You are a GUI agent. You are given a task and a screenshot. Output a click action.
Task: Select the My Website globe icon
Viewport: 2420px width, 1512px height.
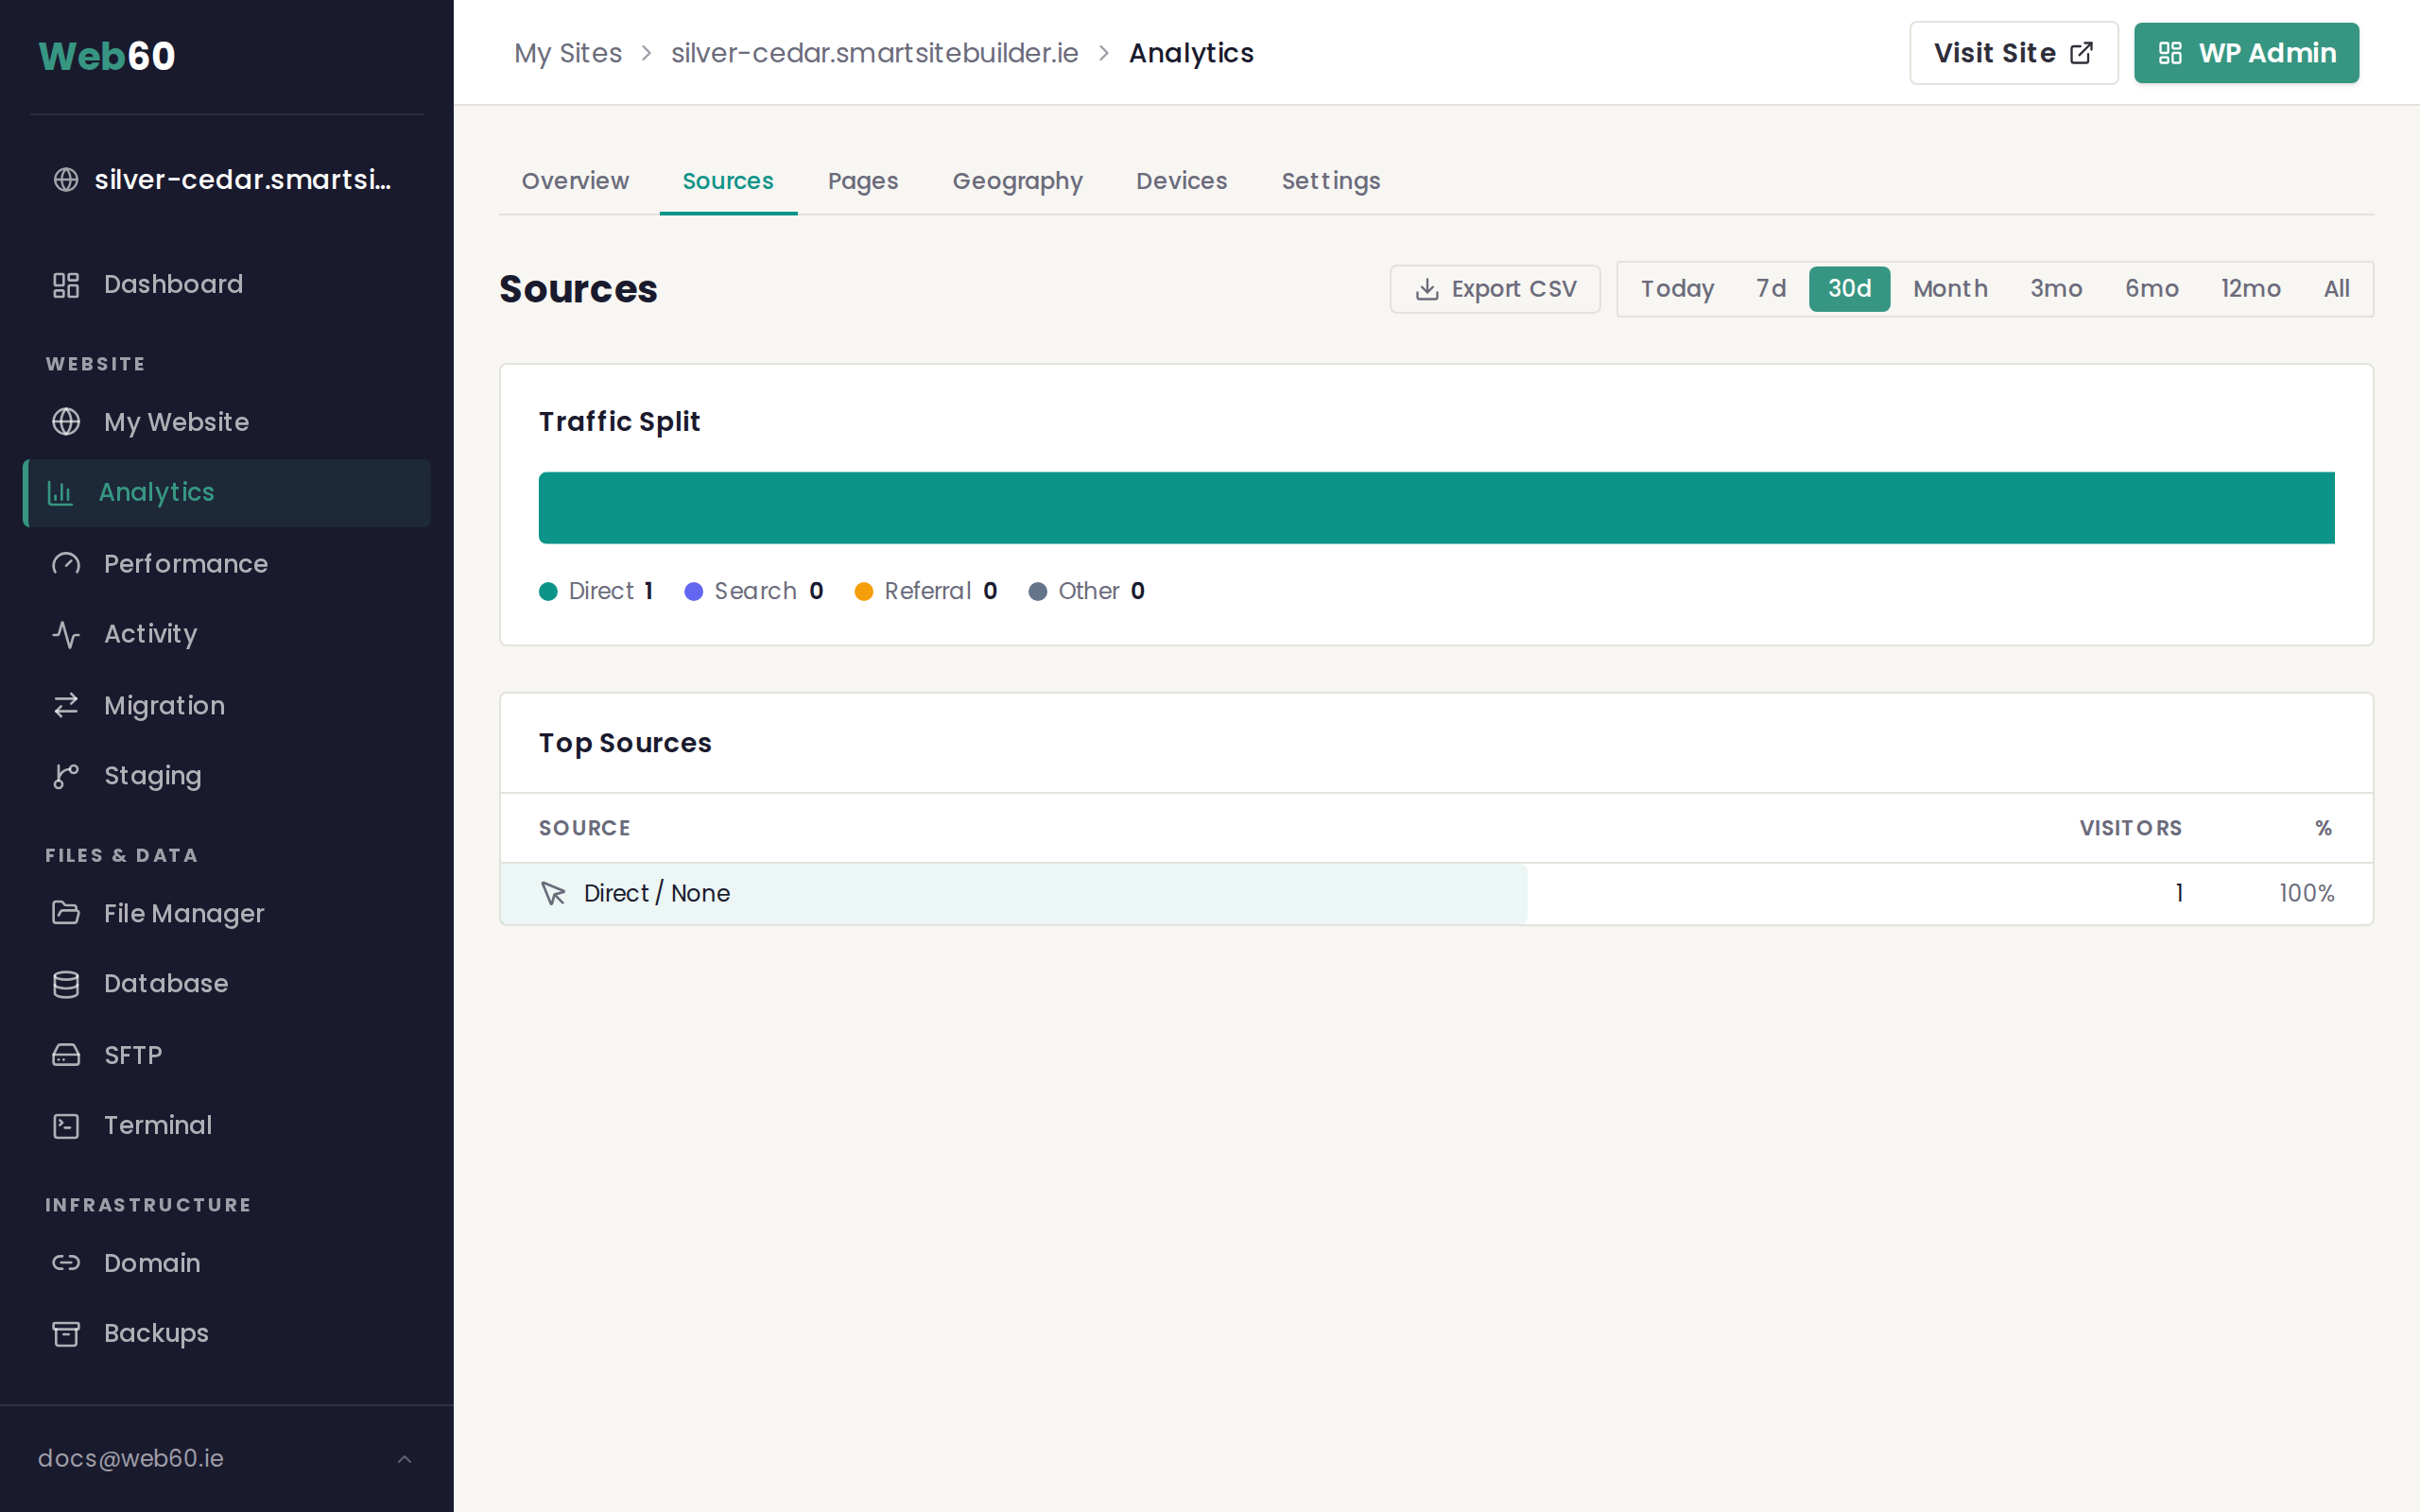[66, 421]
